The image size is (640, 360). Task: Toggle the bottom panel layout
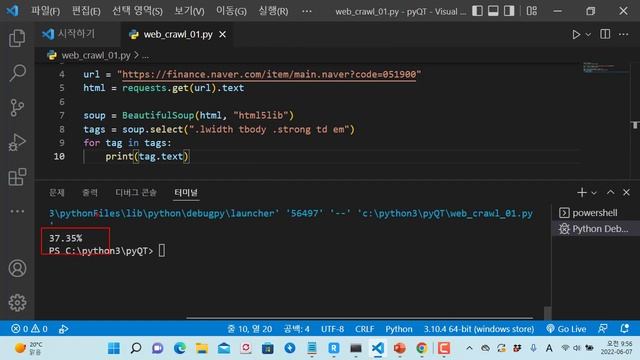coord(493,11)
